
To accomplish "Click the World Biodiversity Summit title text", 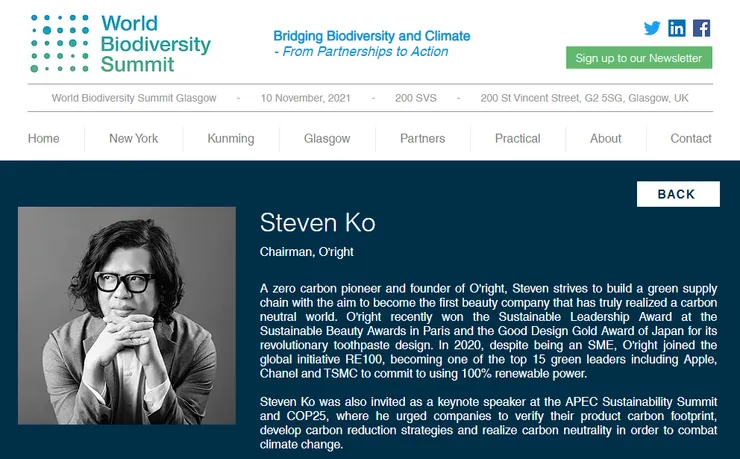I will (156, 44).
